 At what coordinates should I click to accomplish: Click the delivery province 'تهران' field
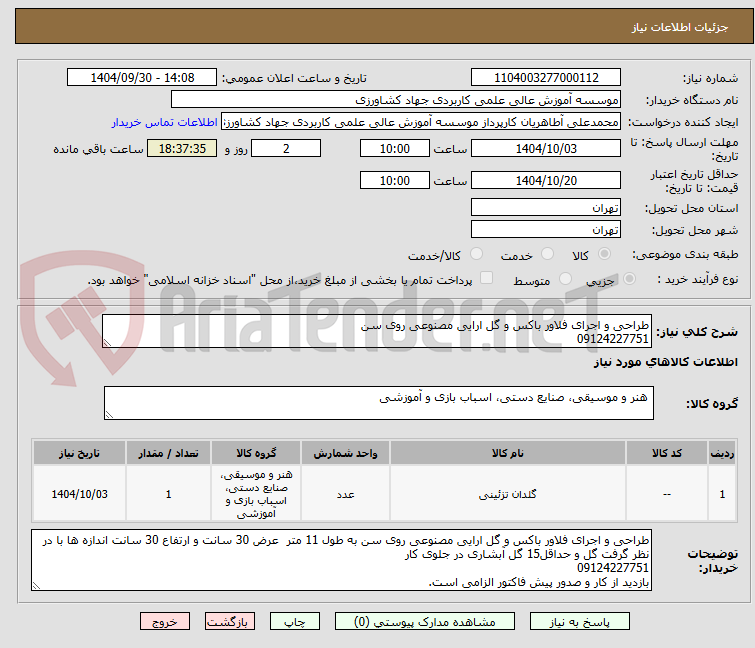point(546,207)
